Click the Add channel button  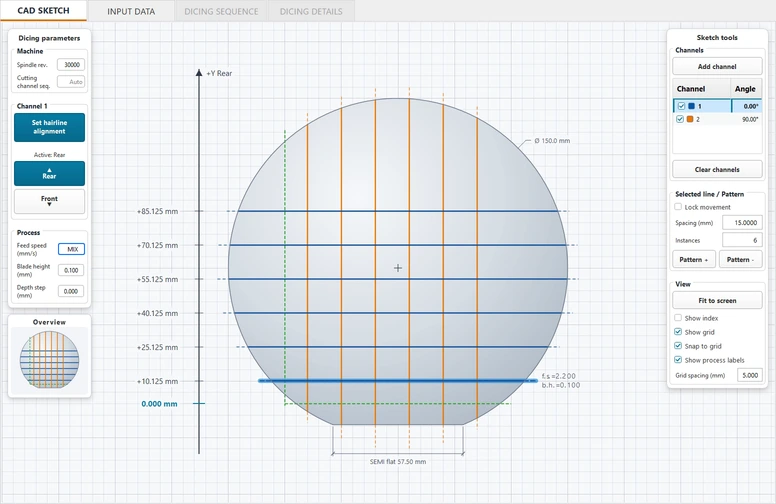coord(717,66)
